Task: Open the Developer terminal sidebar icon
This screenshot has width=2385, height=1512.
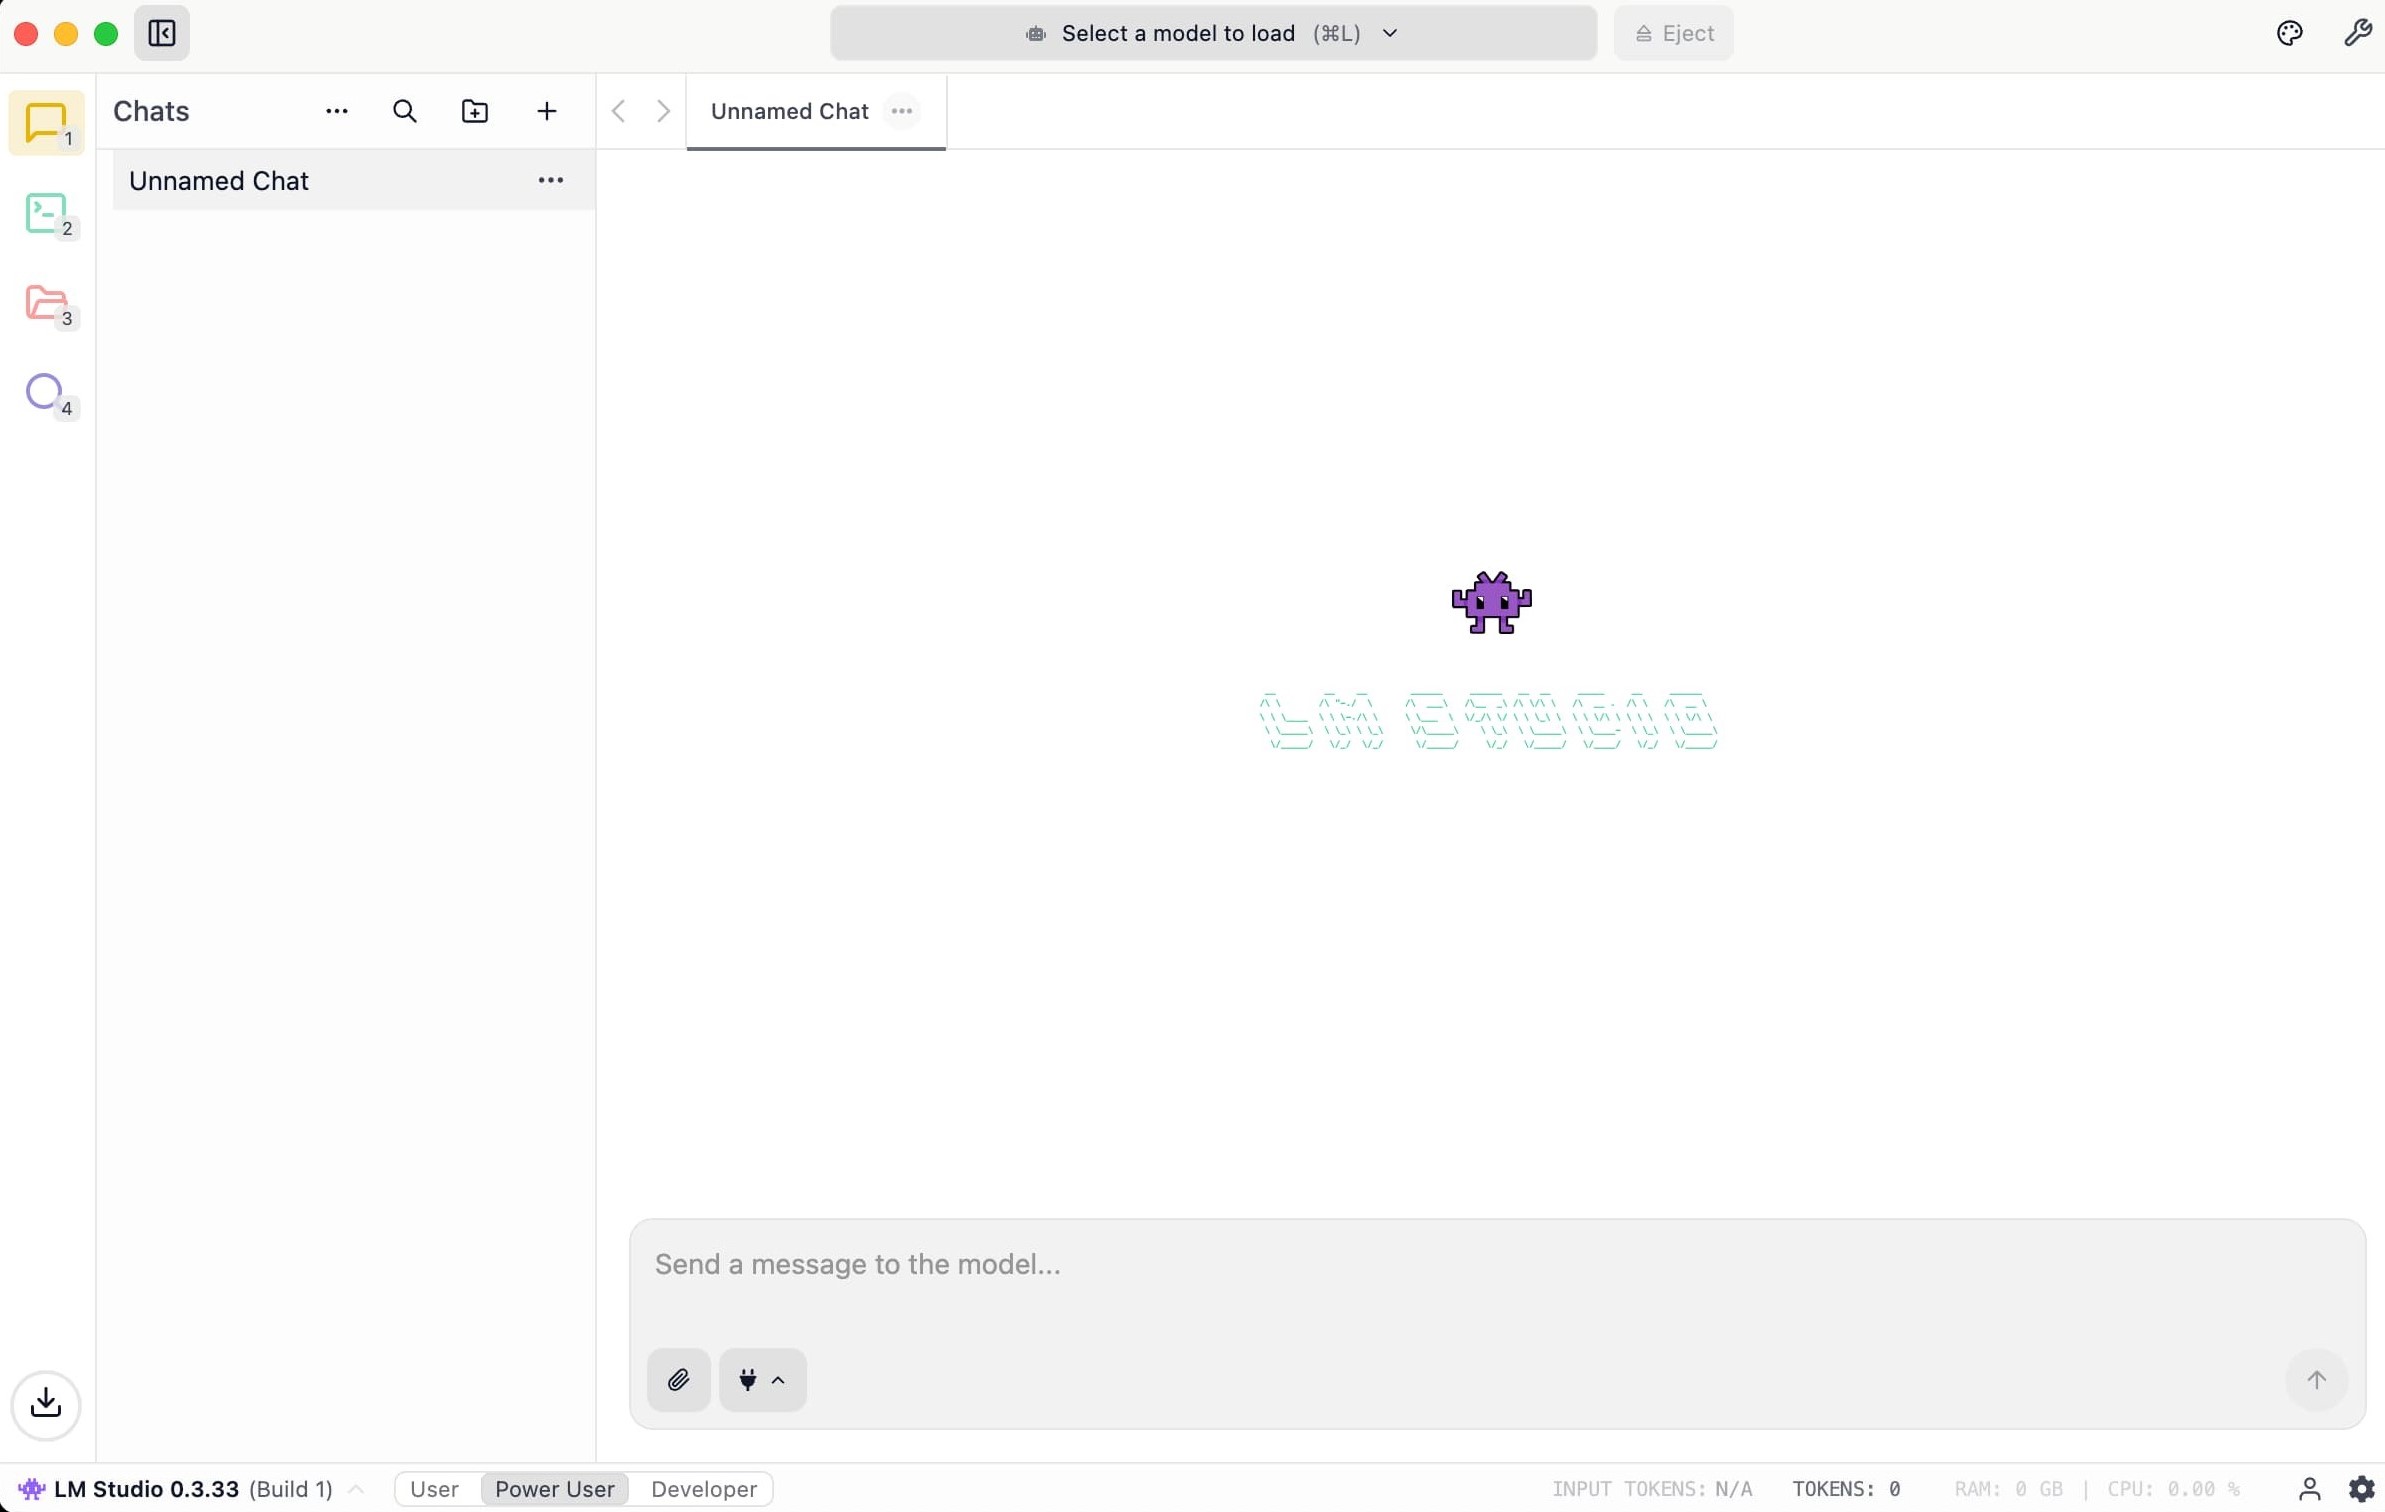Action: [46, 213]
